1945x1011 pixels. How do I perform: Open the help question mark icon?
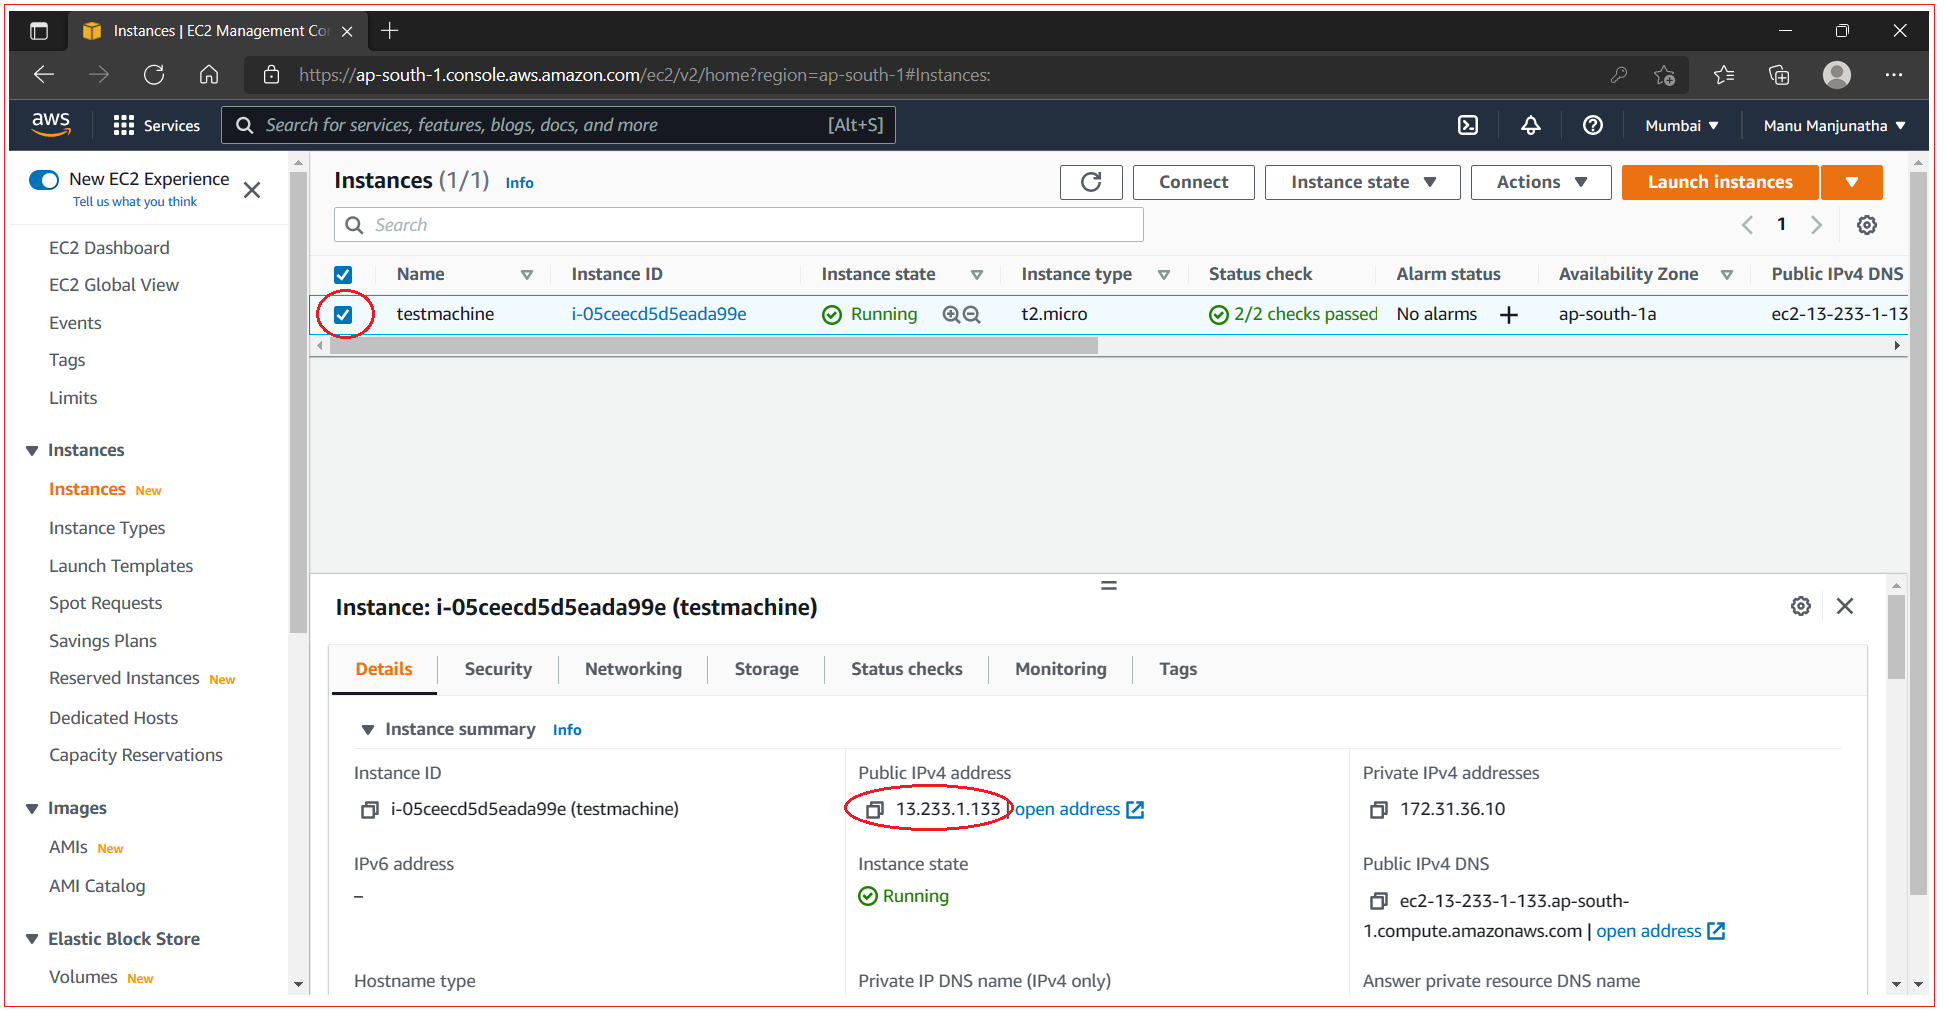(x=1593, y=125)
